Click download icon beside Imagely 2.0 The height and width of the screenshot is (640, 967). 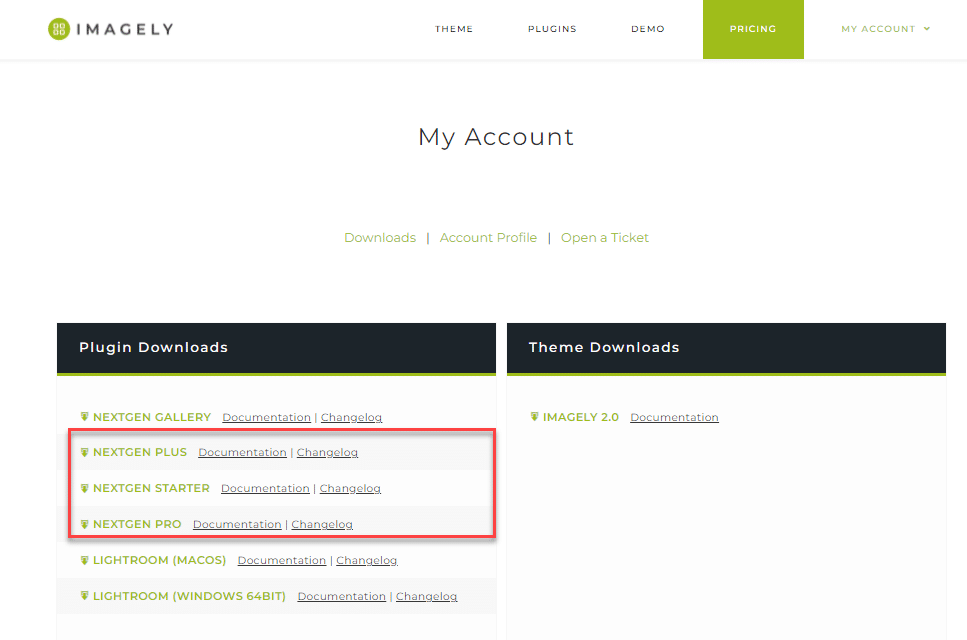coord(535,417)
